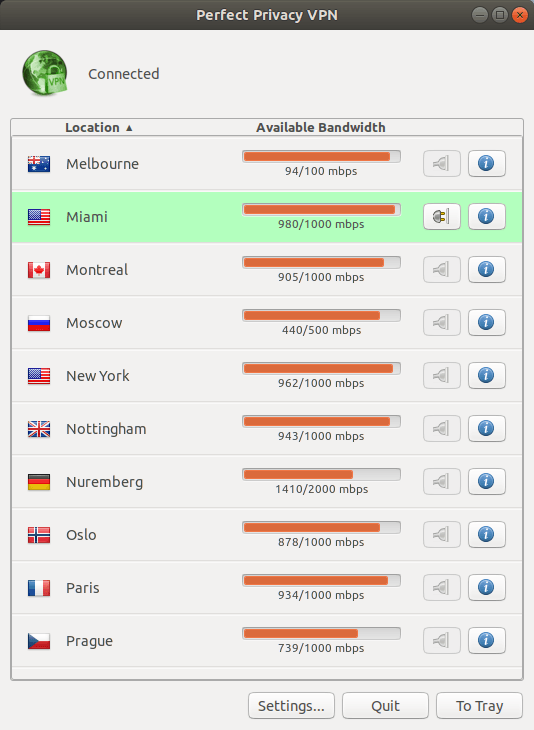The height and width of the screenshot is (730, 534).
Task: Show info for Oslo server
Action: point(487,535)
